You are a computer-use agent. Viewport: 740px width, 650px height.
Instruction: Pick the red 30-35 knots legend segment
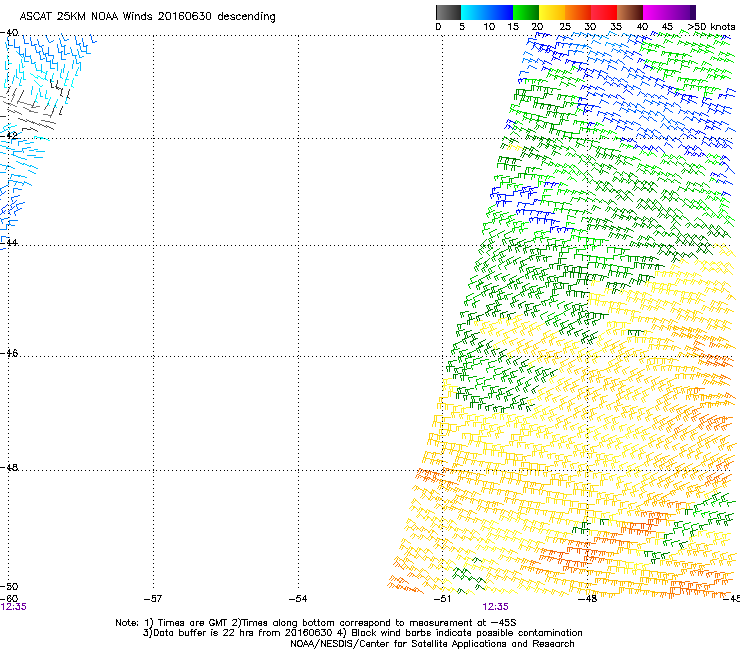(604, 12)
